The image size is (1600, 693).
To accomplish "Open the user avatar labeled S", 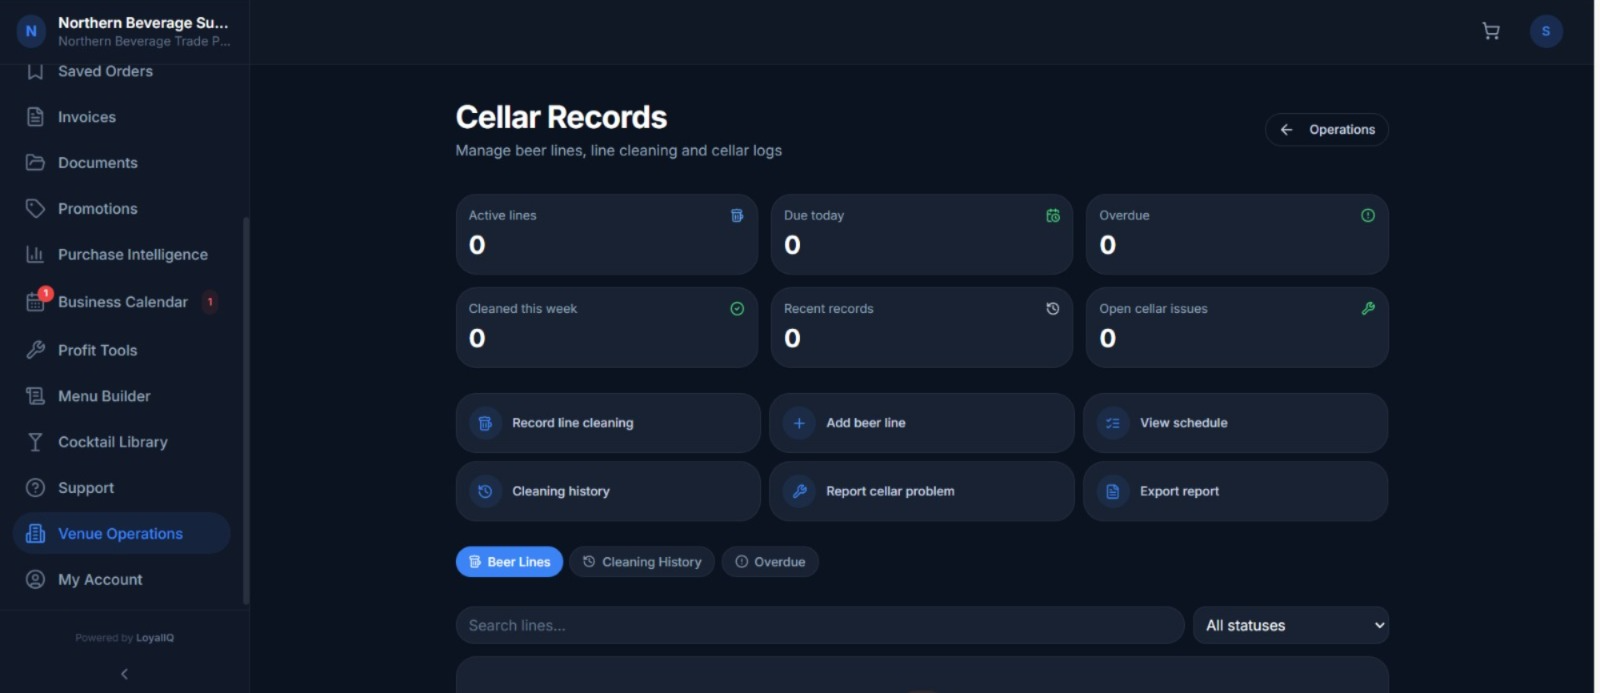I will coord(1546,31).
